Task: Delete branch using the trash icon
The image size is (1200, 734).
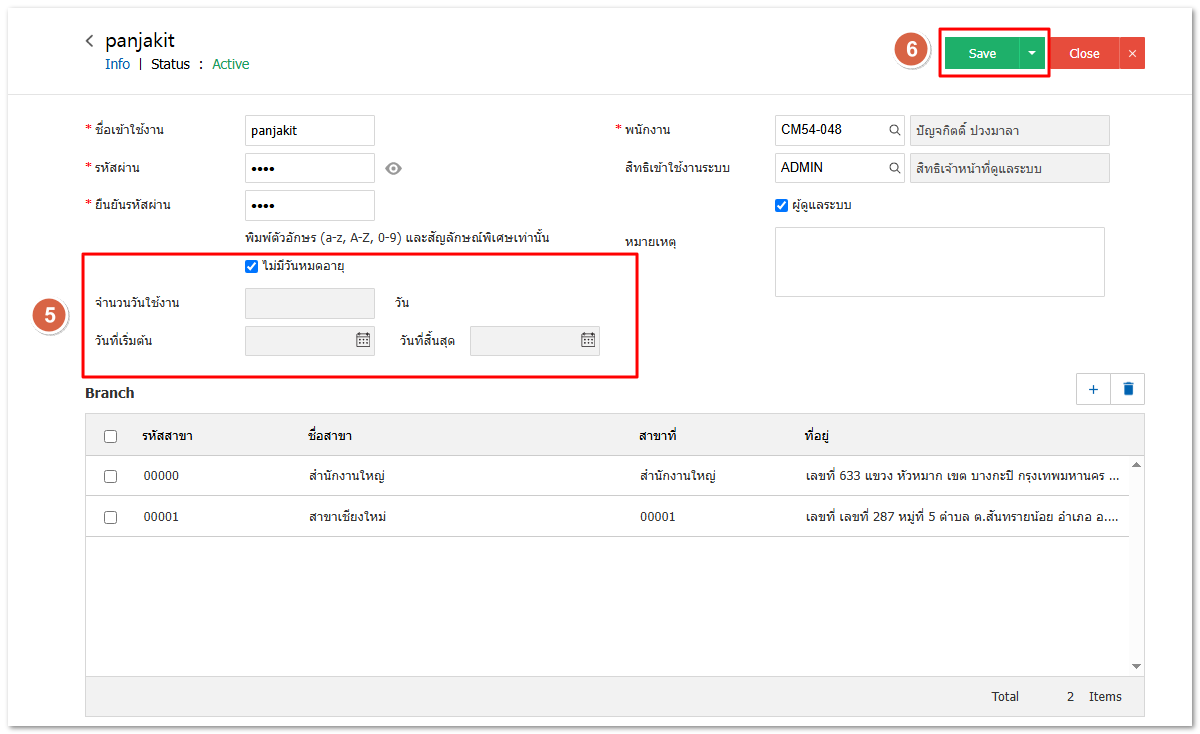Action: tap(1128, 389)
